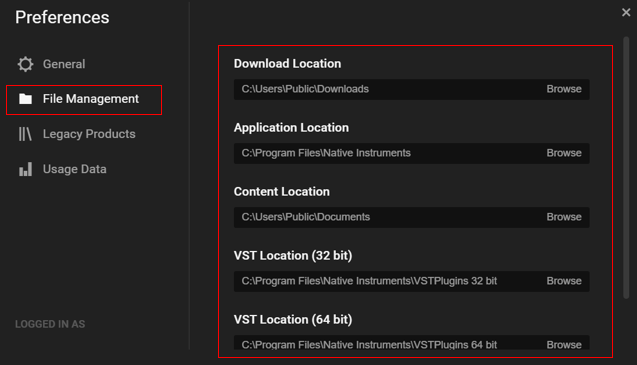Viewport: 637px width, 365px height.
Task: Click the VST Location (64 bit) heading
Action: click(x=293, y=320)
